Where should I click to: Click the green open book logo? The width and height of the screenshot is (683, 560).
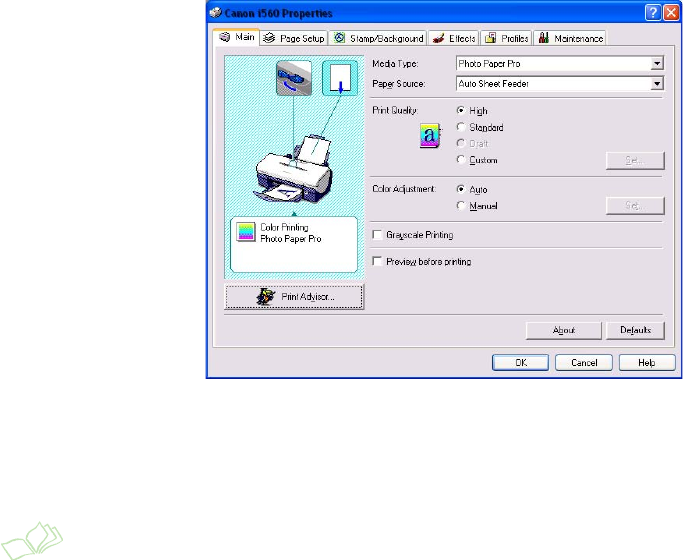[32, 540]
